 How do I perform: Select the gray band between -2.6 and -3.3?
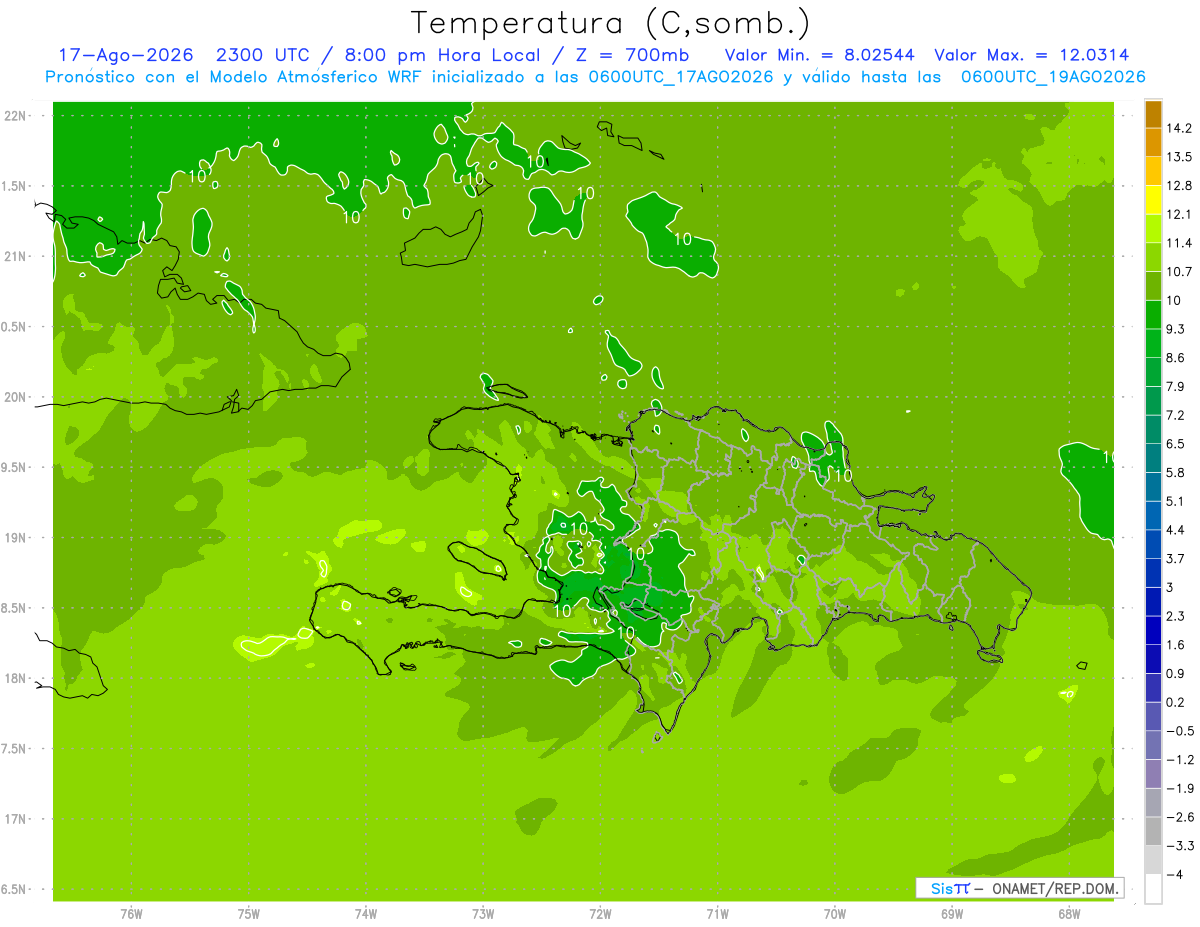pos(1153,831)
